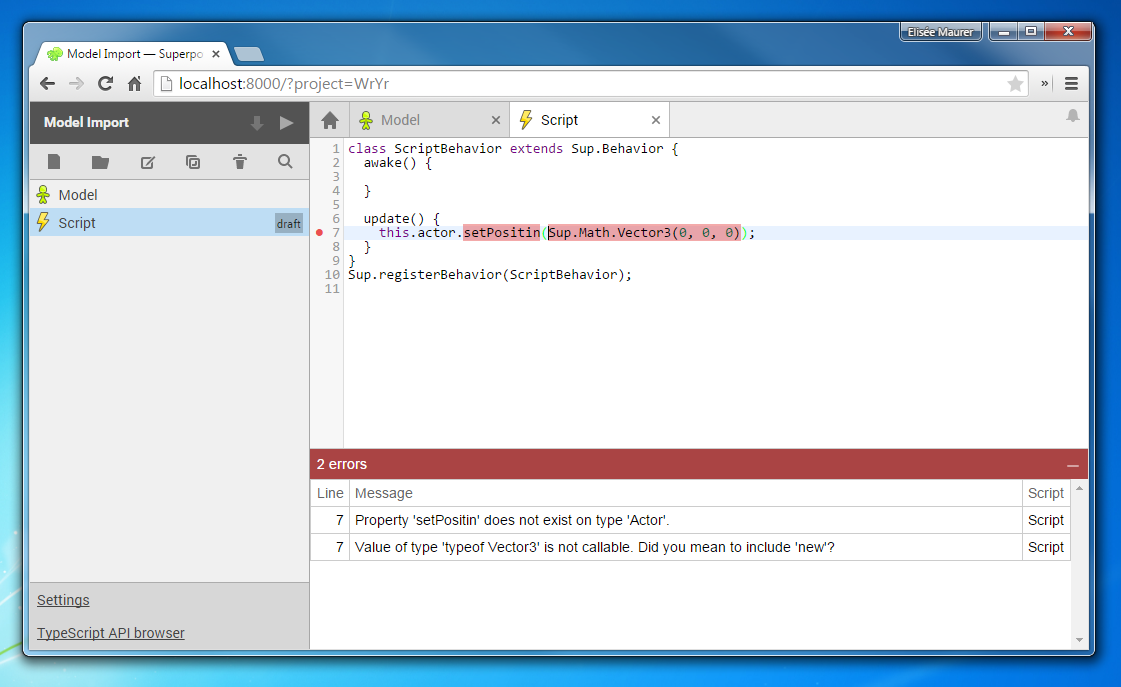Open a new browser tab
This screenshot has width=1121, height=687.
[249, 54]
